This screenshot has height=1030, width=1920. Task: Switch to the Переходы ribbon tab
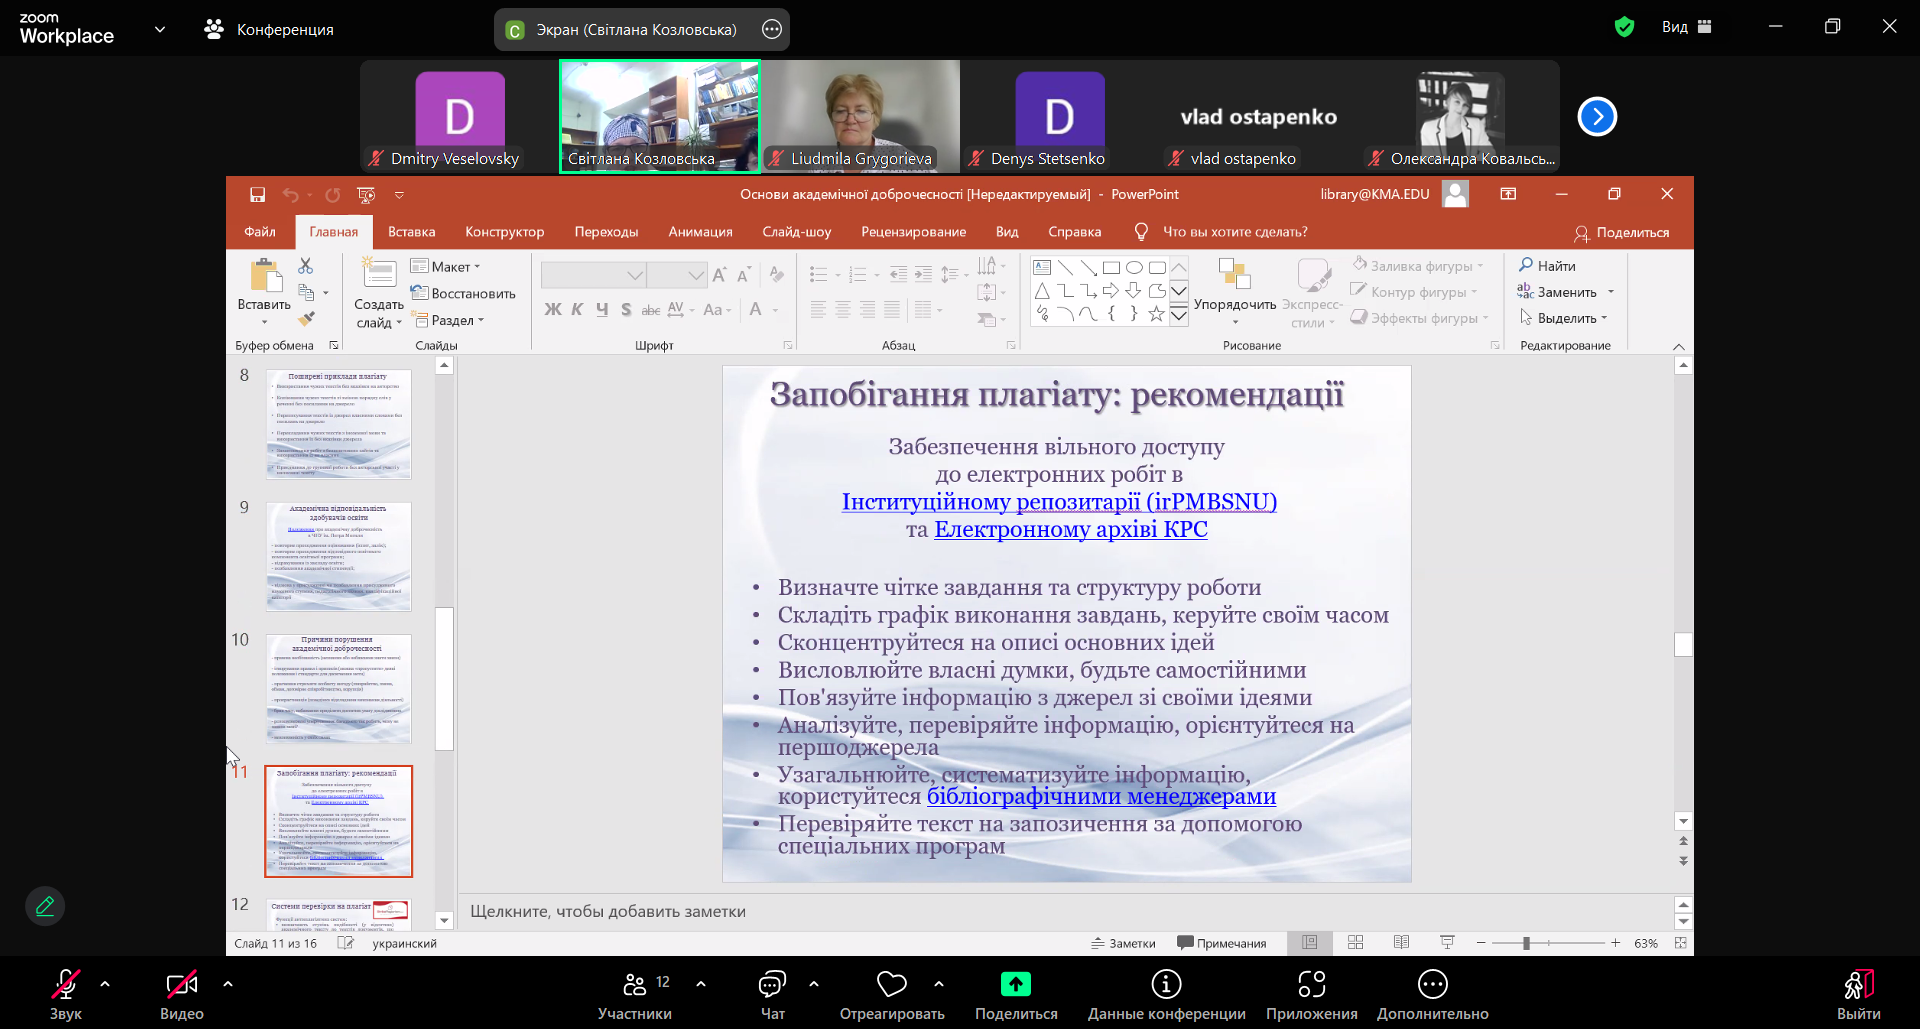(606, 232)
